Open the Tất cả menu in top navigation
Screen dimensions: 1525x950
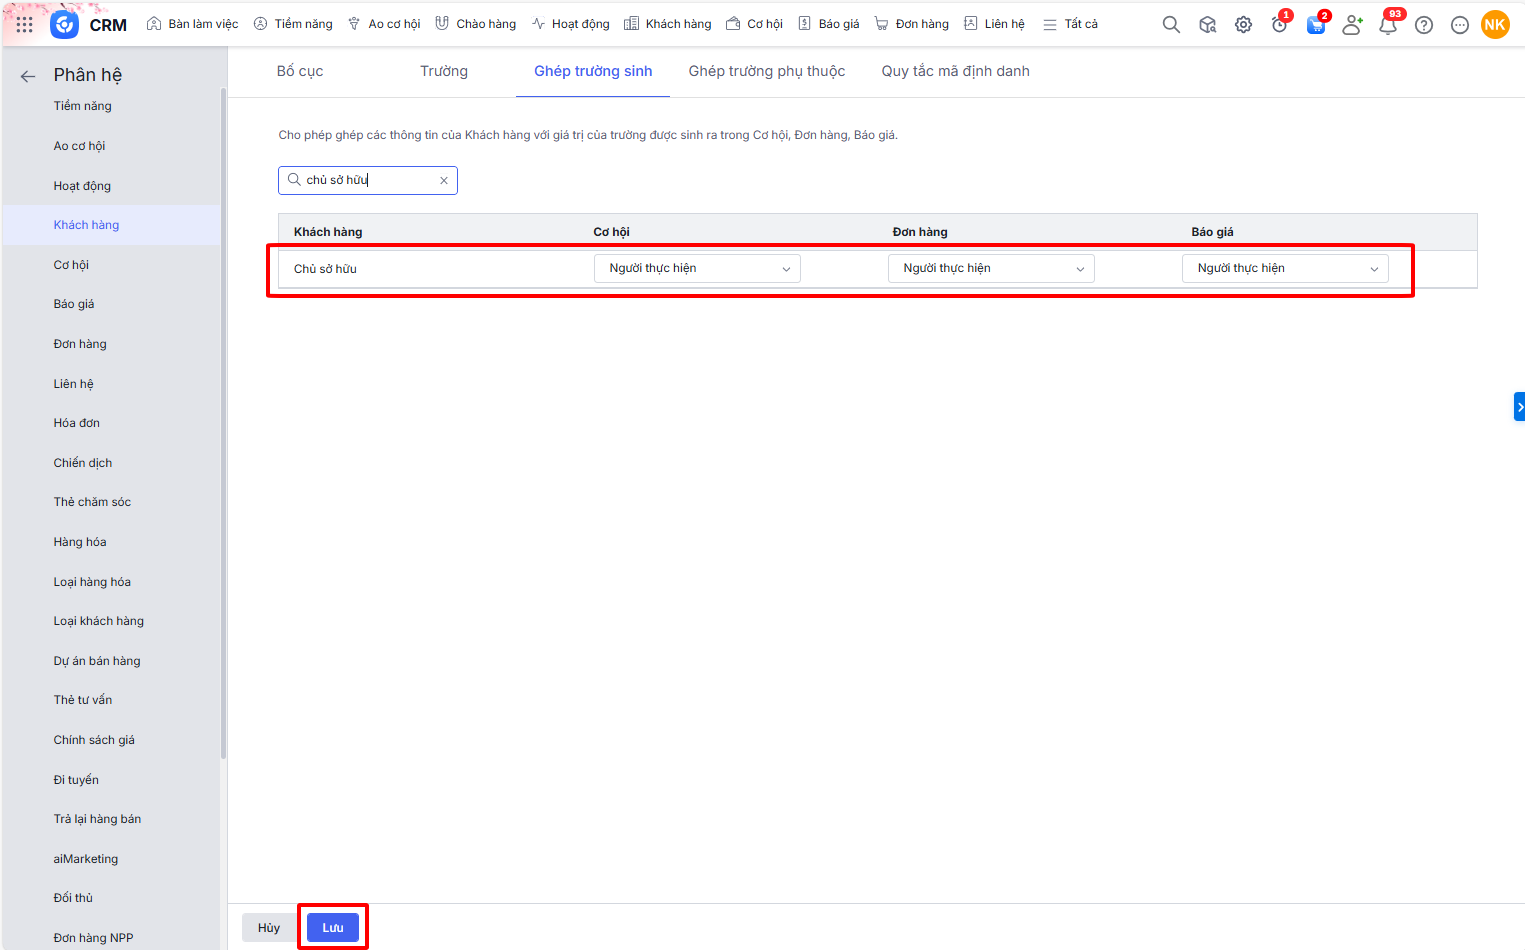pos(1070,24)
